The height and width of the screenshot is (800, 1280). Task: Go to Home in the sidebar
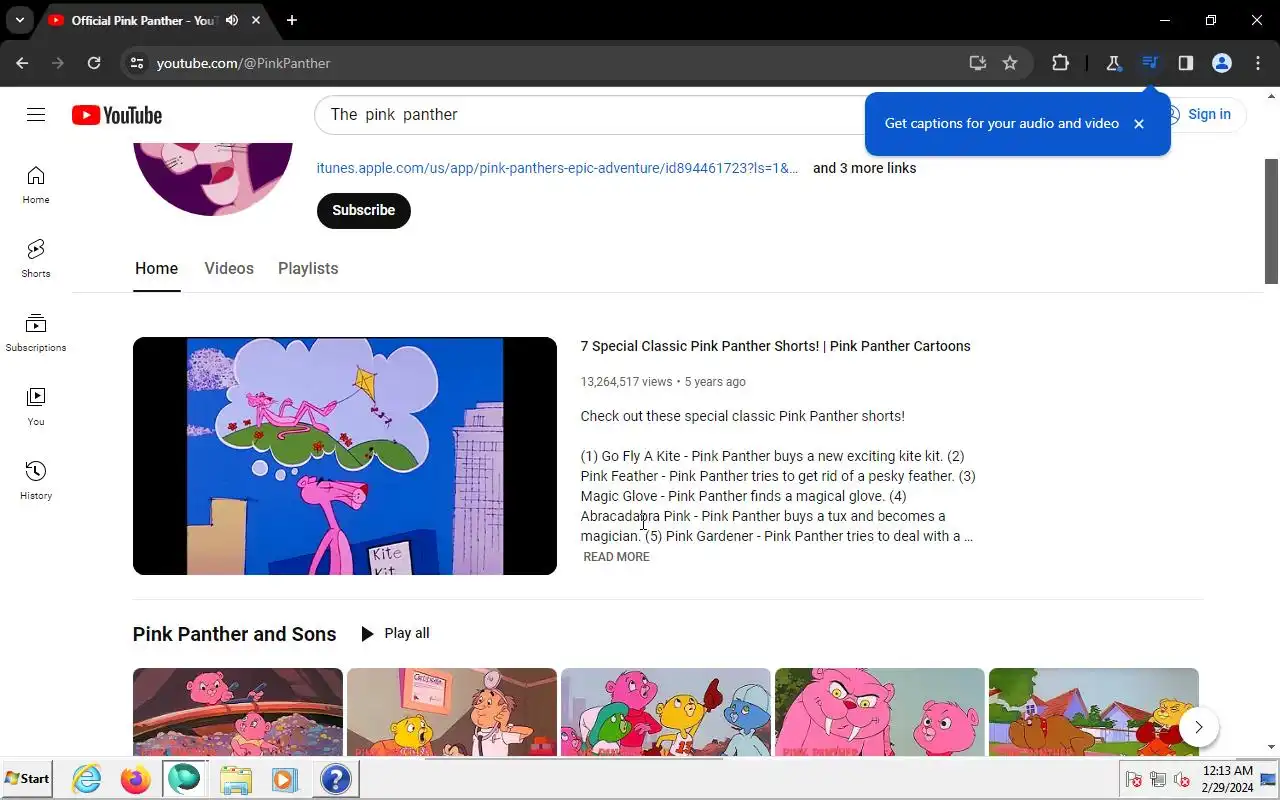[36, 185]
